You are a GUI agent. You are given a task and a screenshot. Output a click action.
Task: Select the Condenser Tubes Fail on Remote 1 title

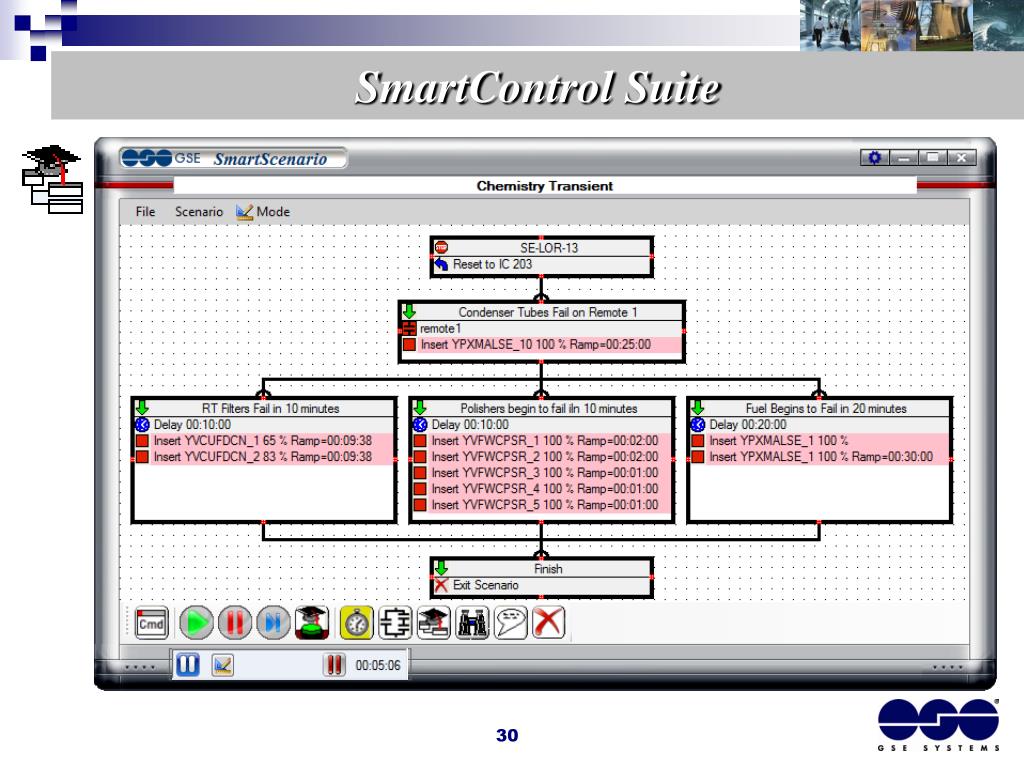coord(547,312)
